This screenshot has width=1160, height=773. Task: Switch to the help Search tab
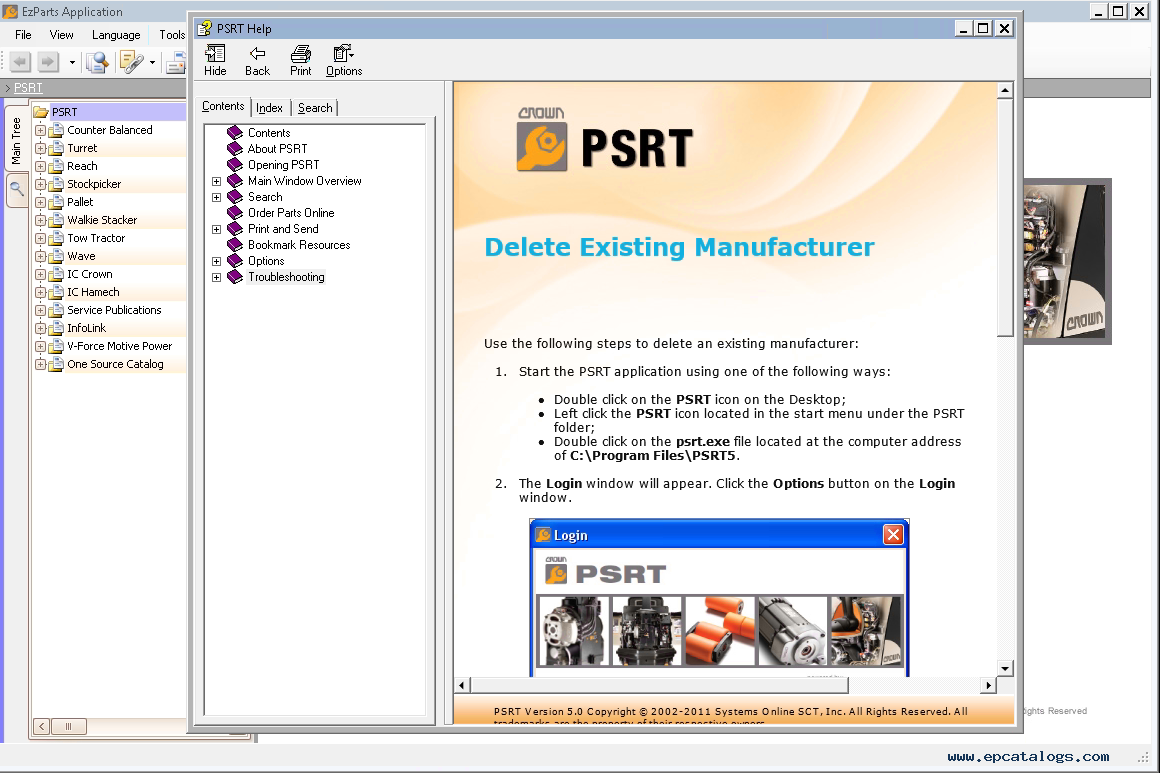pos(315,108)
